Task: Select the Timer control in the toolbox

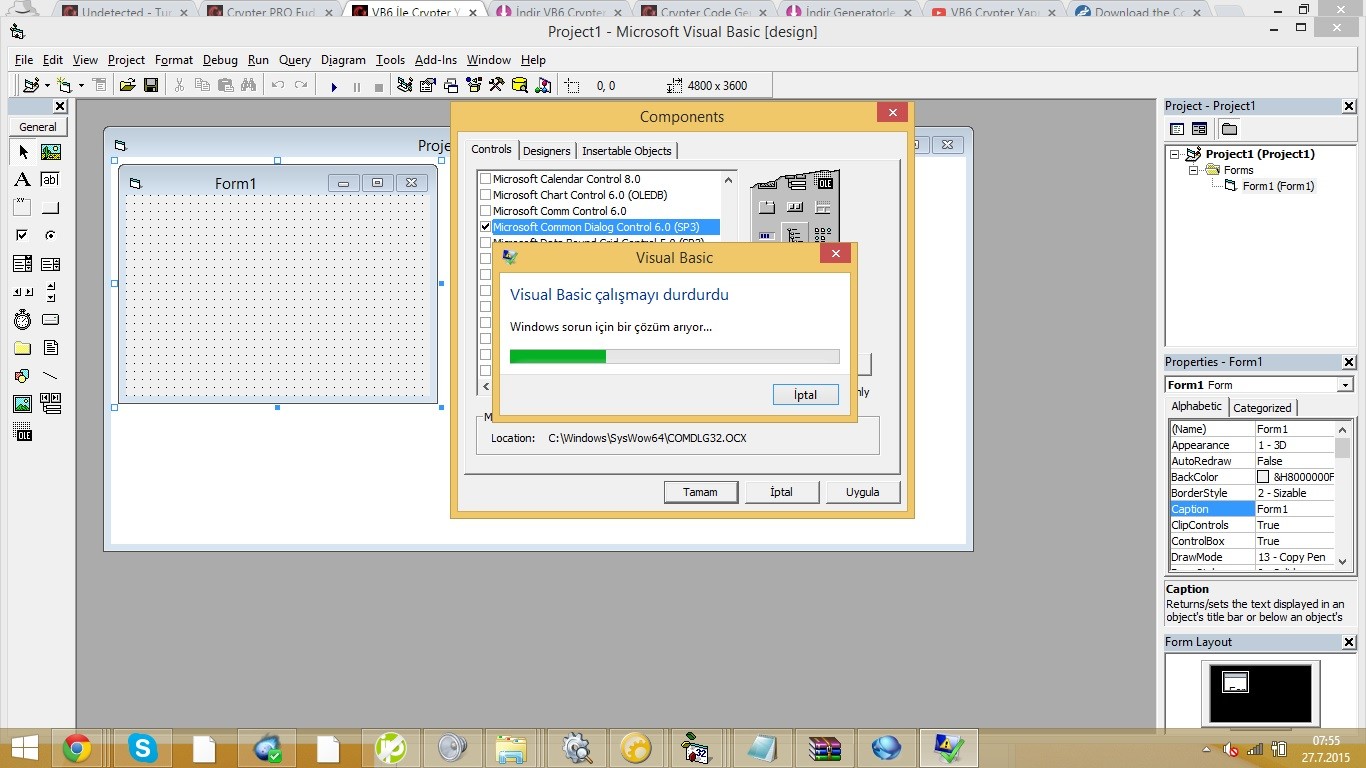Action: coord(23,320)
